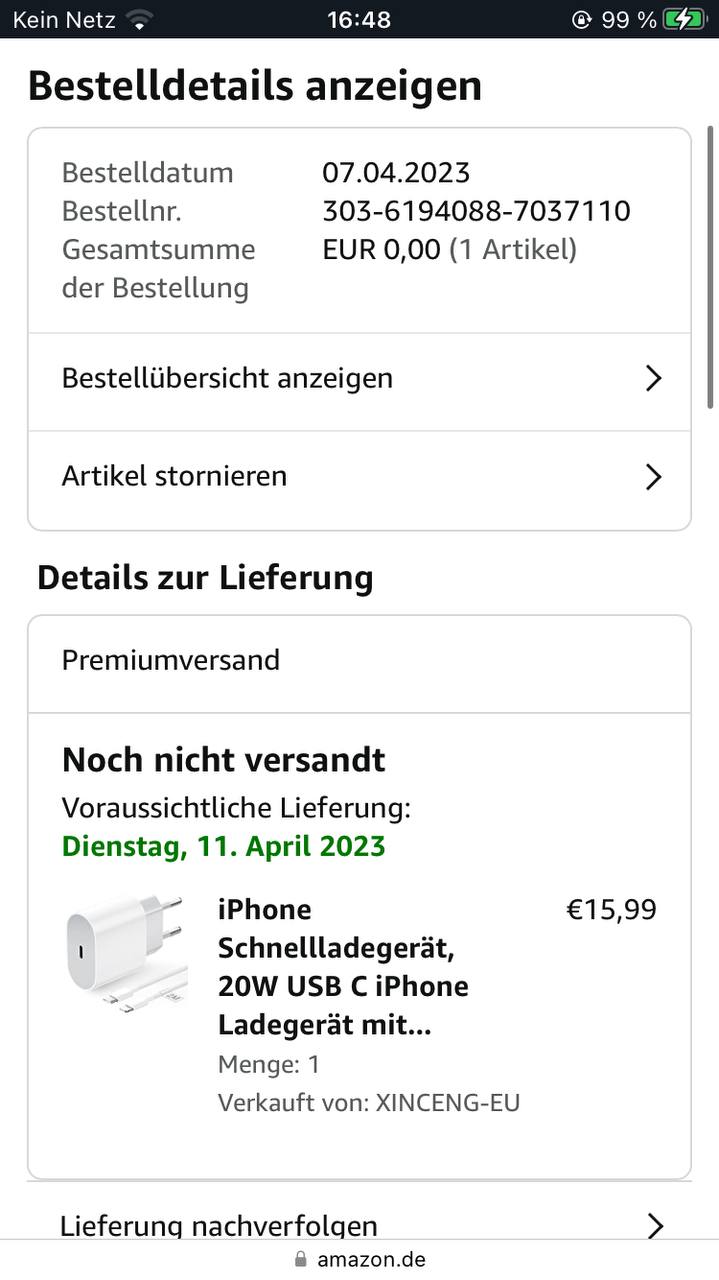Tap the order number 303-6194088-7037110
Viewport: 719px width, 1280px height.
(x=476, y=211)
